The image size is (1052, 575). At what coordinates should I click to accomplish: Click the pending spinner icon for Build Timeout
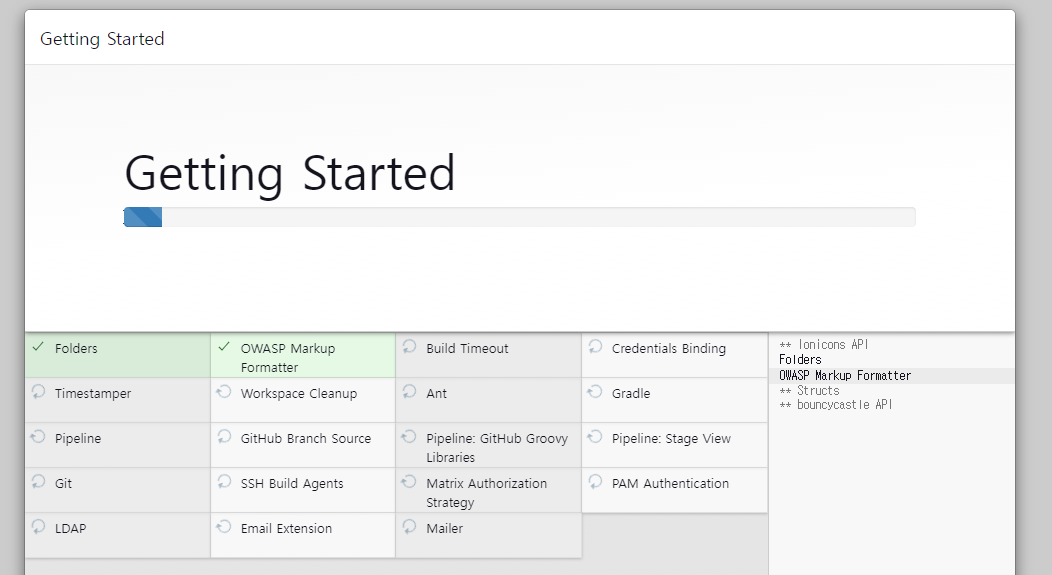(x=409, y=347)
